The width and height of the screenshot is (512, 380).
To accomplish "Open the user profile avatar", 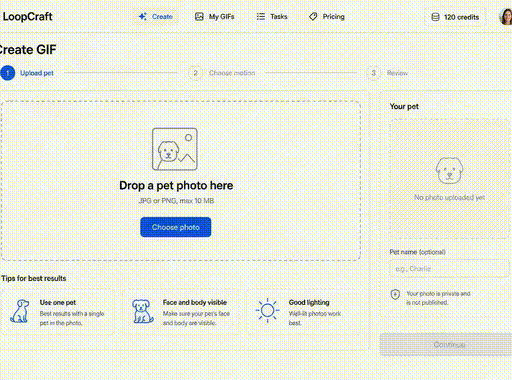I will pos(506,17).
